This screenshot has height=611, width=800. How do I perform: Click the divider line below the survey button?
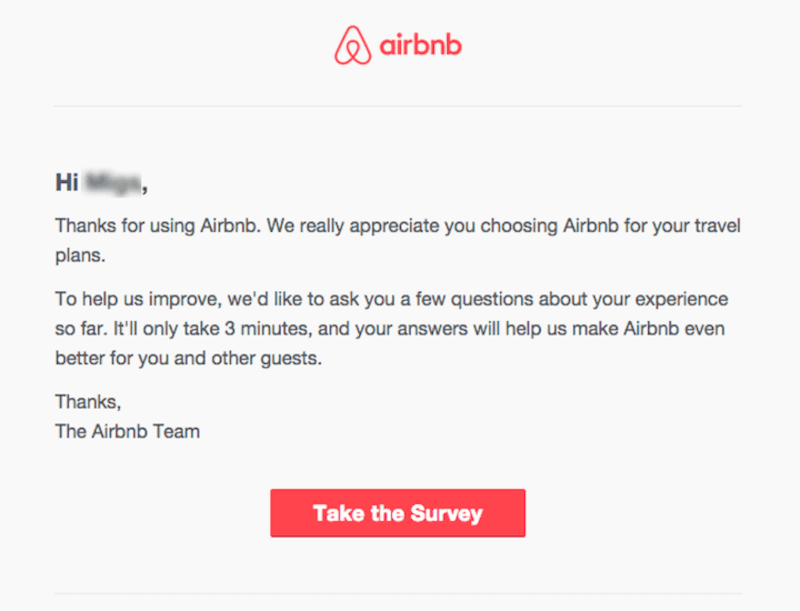pos(398,594)
